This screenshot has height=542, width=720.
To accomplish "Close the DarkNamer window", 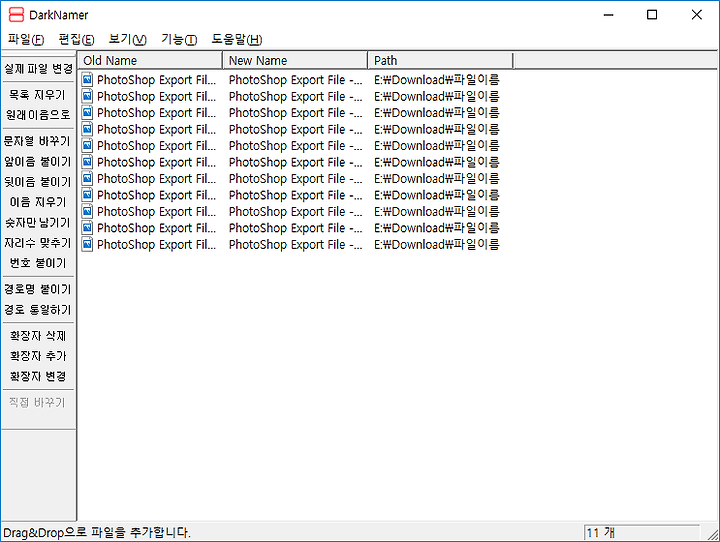I will [696, 15].
